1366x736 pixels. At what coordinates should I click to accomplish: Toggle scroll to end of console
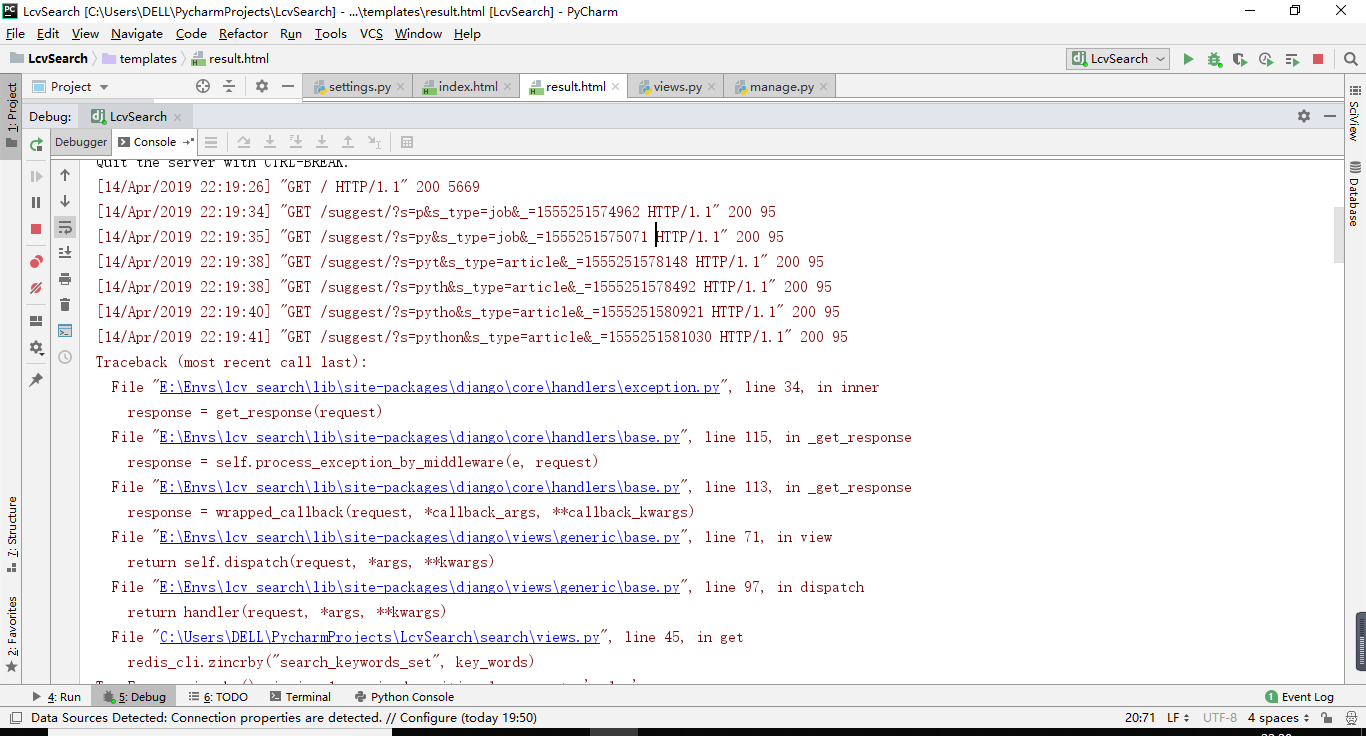pyautogui.click(x=65, y=253)
